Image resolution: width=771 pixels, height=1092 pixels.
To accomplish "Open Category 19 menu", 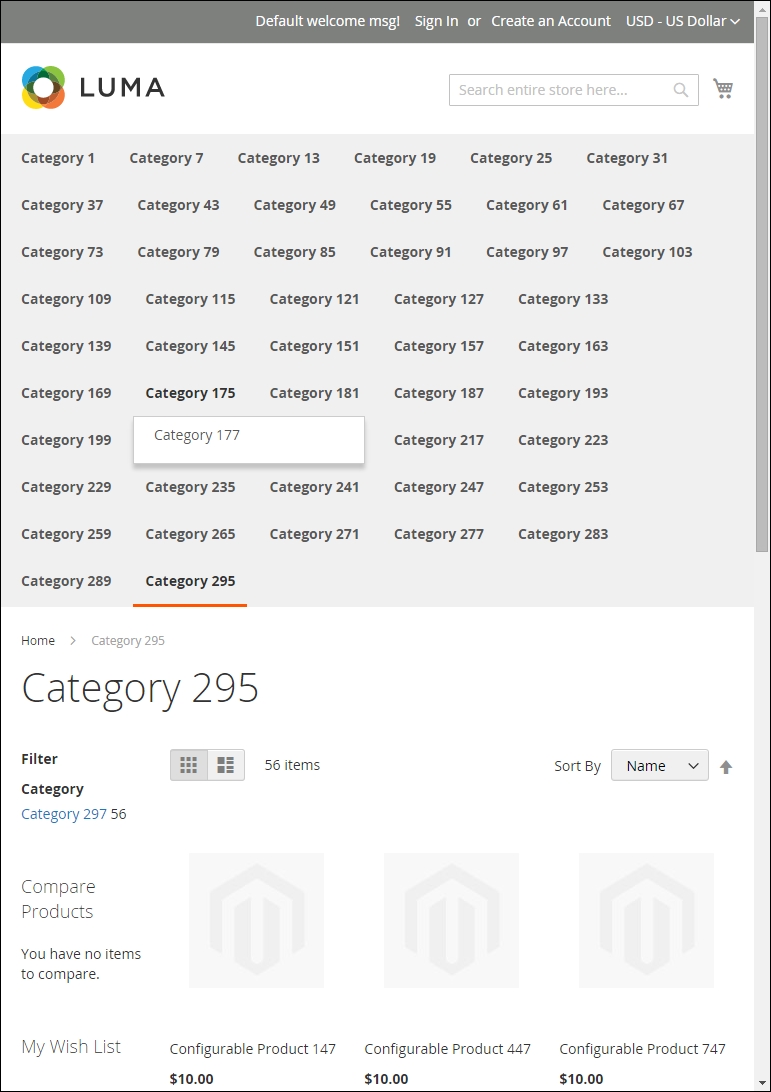I will [x=395, y=158].
